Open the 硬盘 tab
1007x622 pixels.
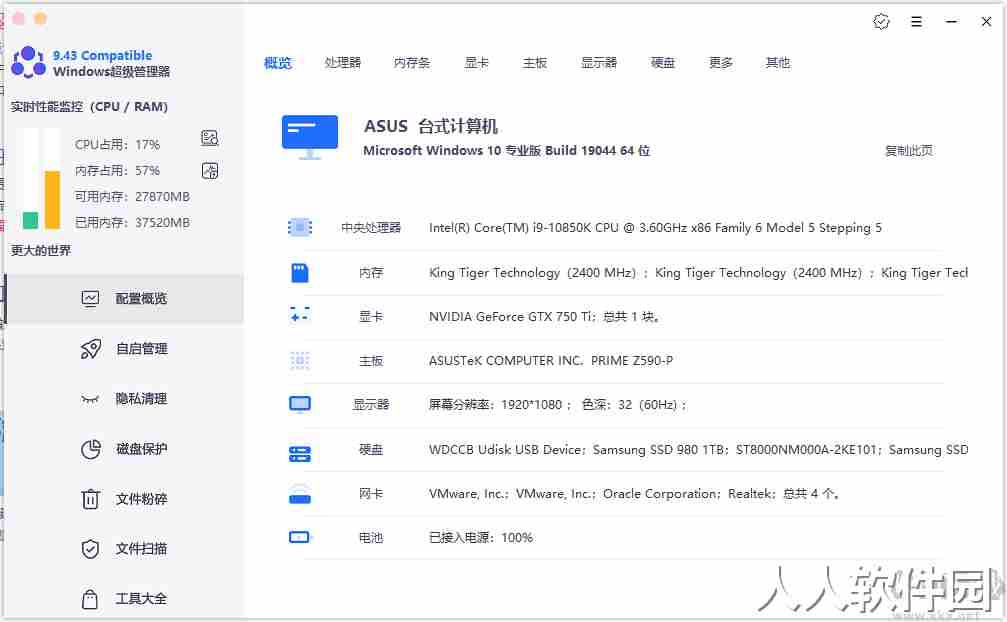(663, 63)
